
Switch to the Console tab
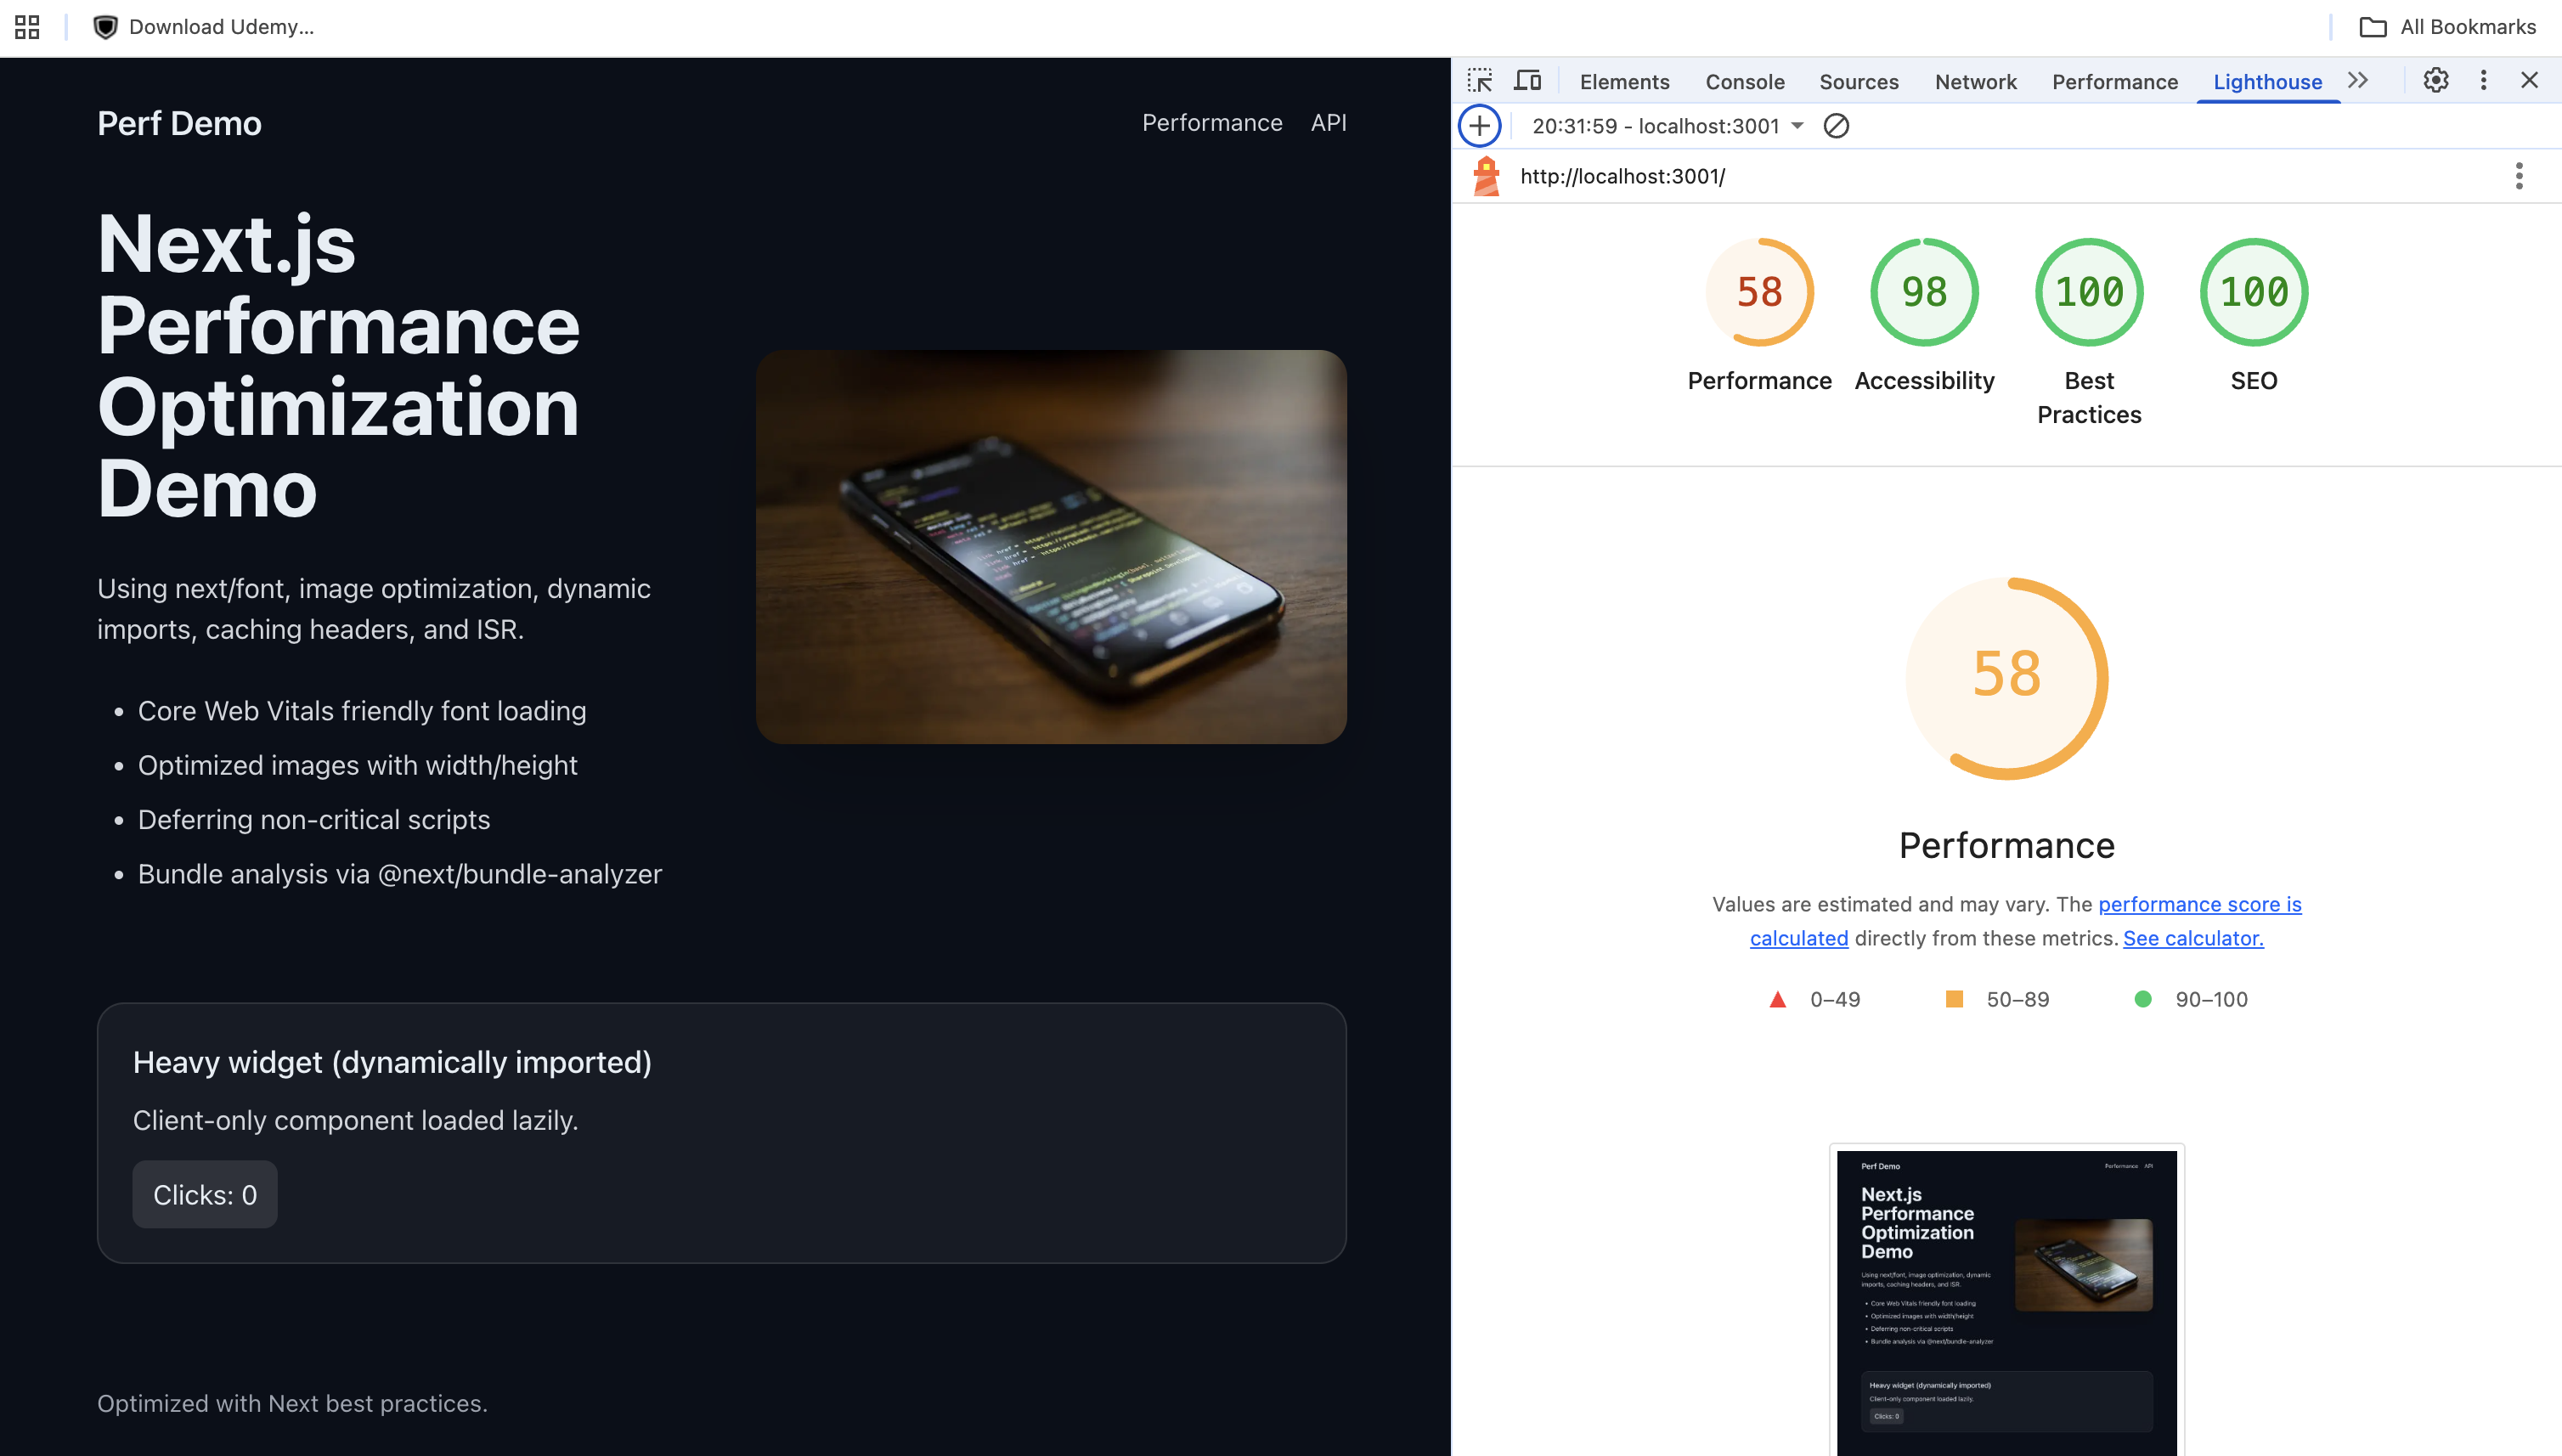pyautogui.click(x=1745, y=82)
